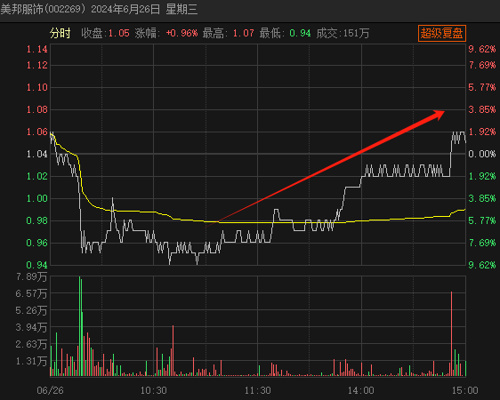Click the 11:30 time axis label
This screenshot has width=500, height=400.
coord(258,390)
